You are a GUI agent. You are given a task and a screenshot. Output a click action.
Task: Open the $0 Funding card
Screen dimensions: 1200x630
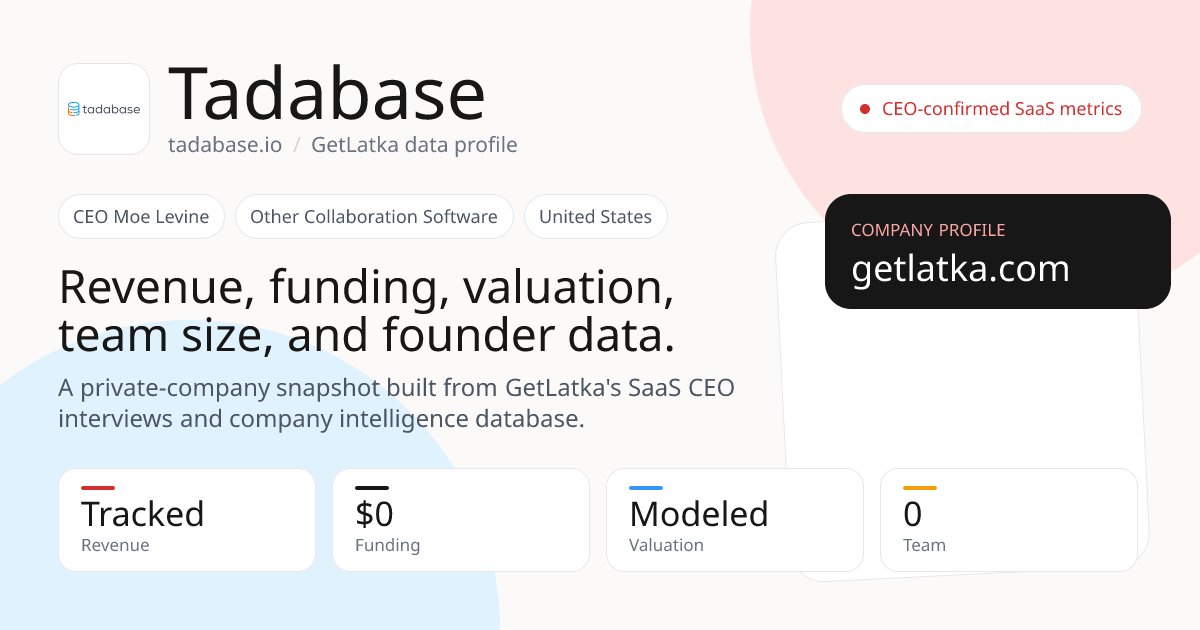[461, 520]
